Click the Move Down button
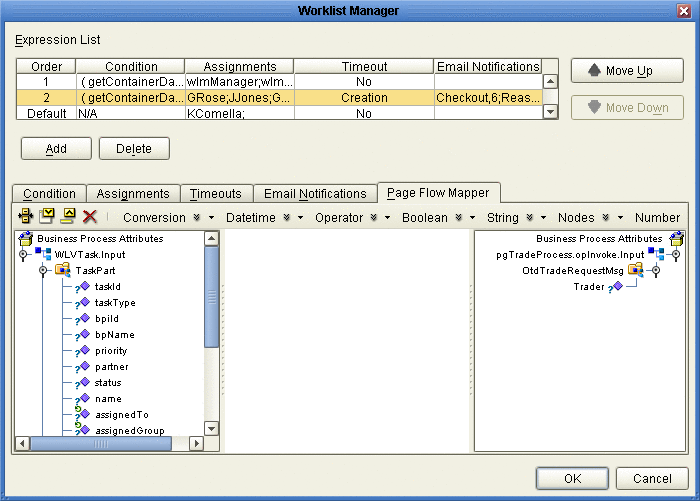Image resolution: width=700 pixels, height=501 pixels. coord(627,108)
